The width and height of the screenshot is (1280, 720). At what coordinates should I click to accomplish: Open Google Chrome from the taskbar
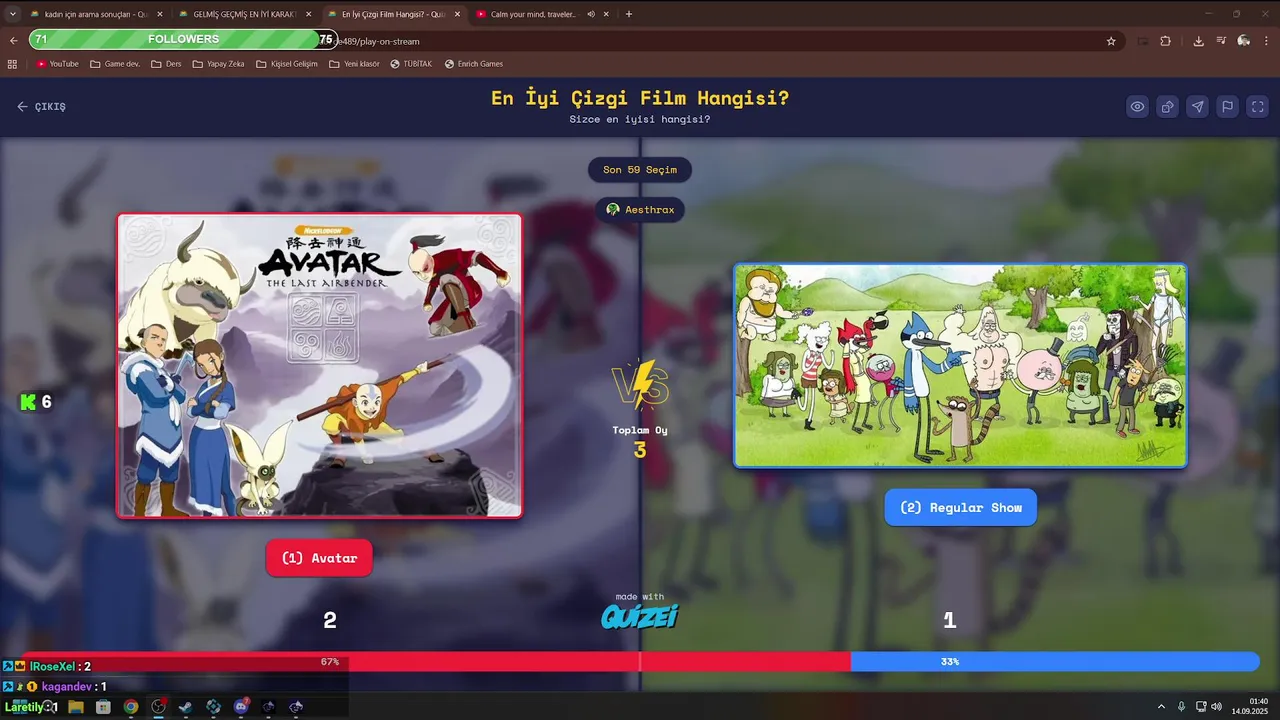[x=131, y=707]
